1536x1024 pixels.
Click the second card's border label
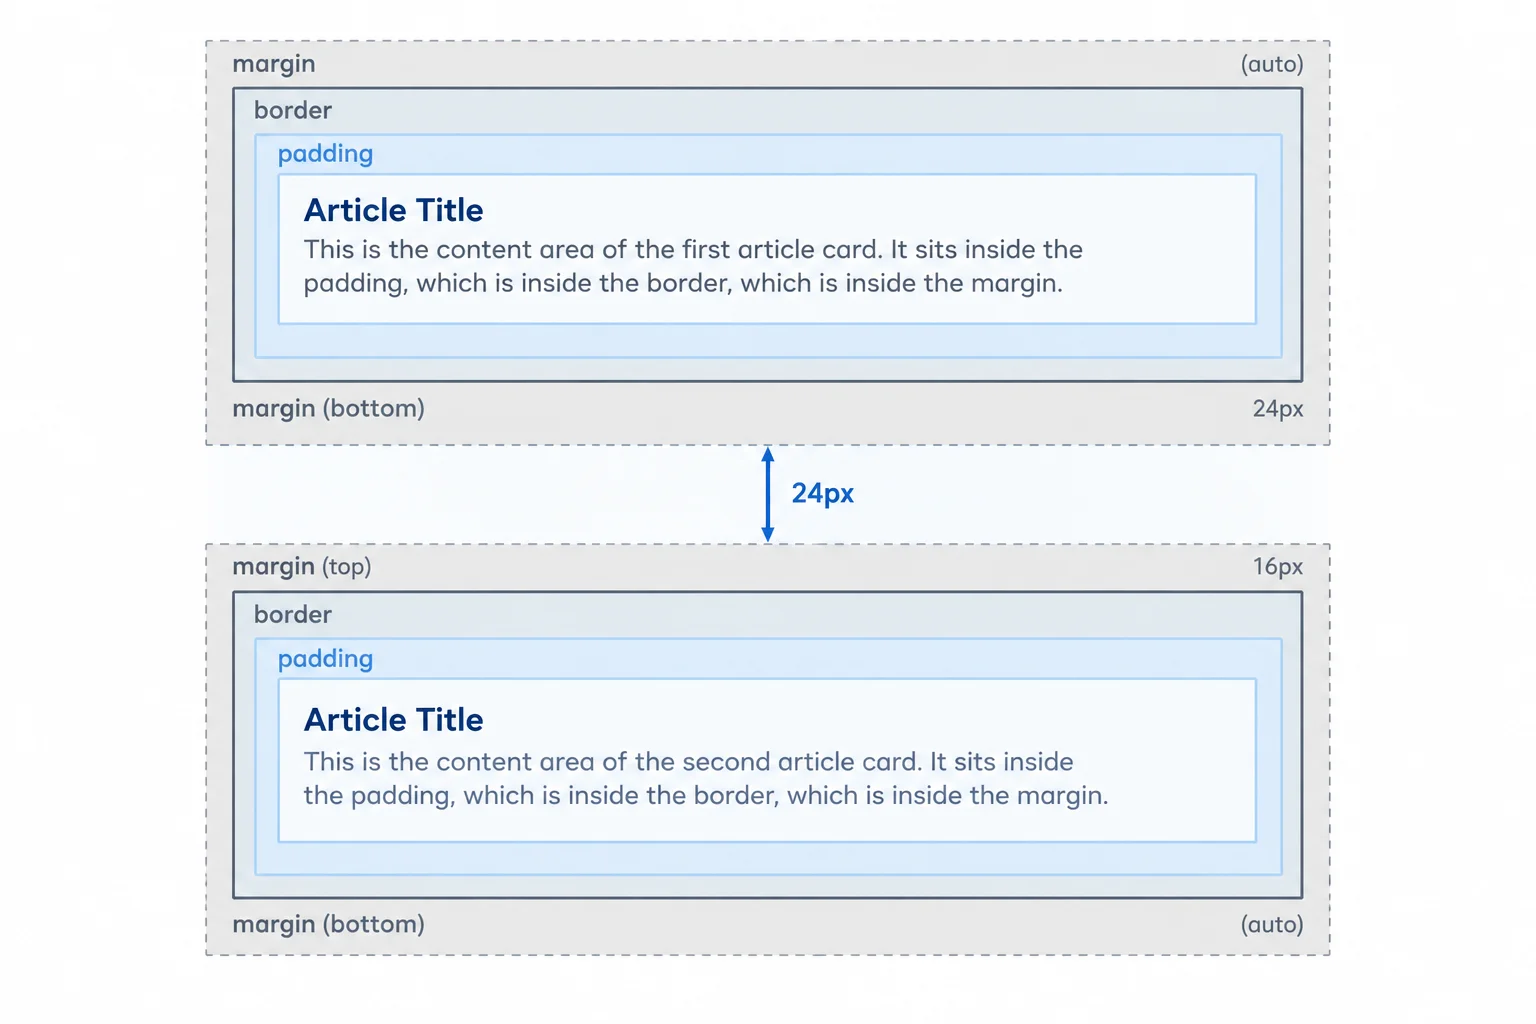(292, 614)
